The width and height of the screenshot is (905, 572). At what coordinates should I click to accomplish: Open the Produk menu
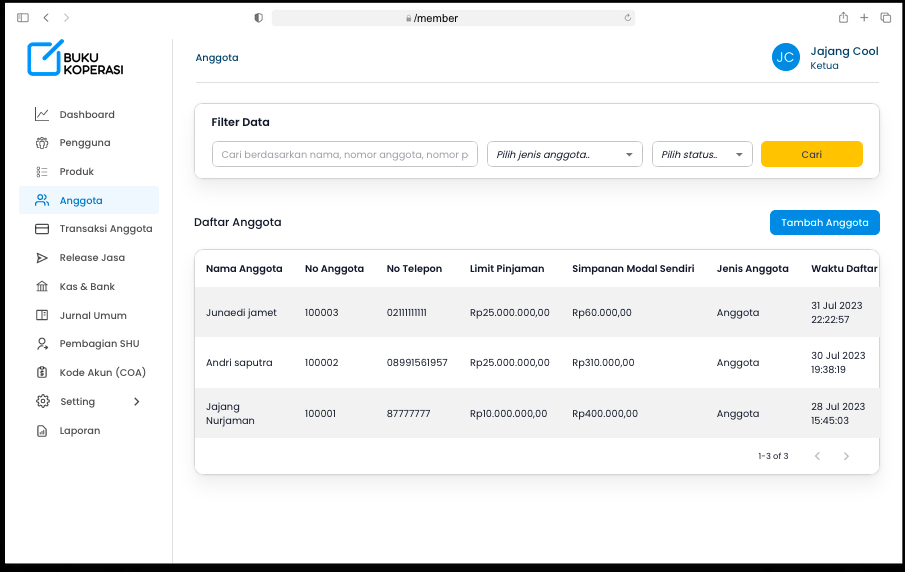(89, 172)
